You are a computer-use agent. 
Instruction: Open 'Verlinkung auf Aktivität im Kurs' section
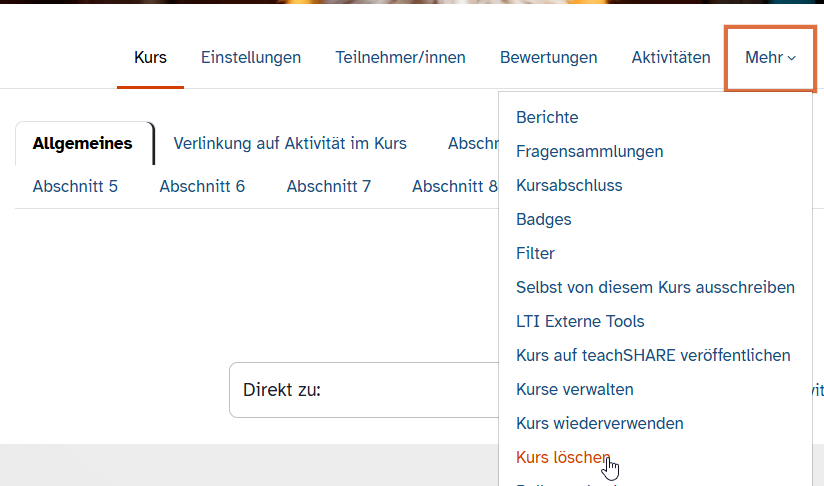[290, 143]
